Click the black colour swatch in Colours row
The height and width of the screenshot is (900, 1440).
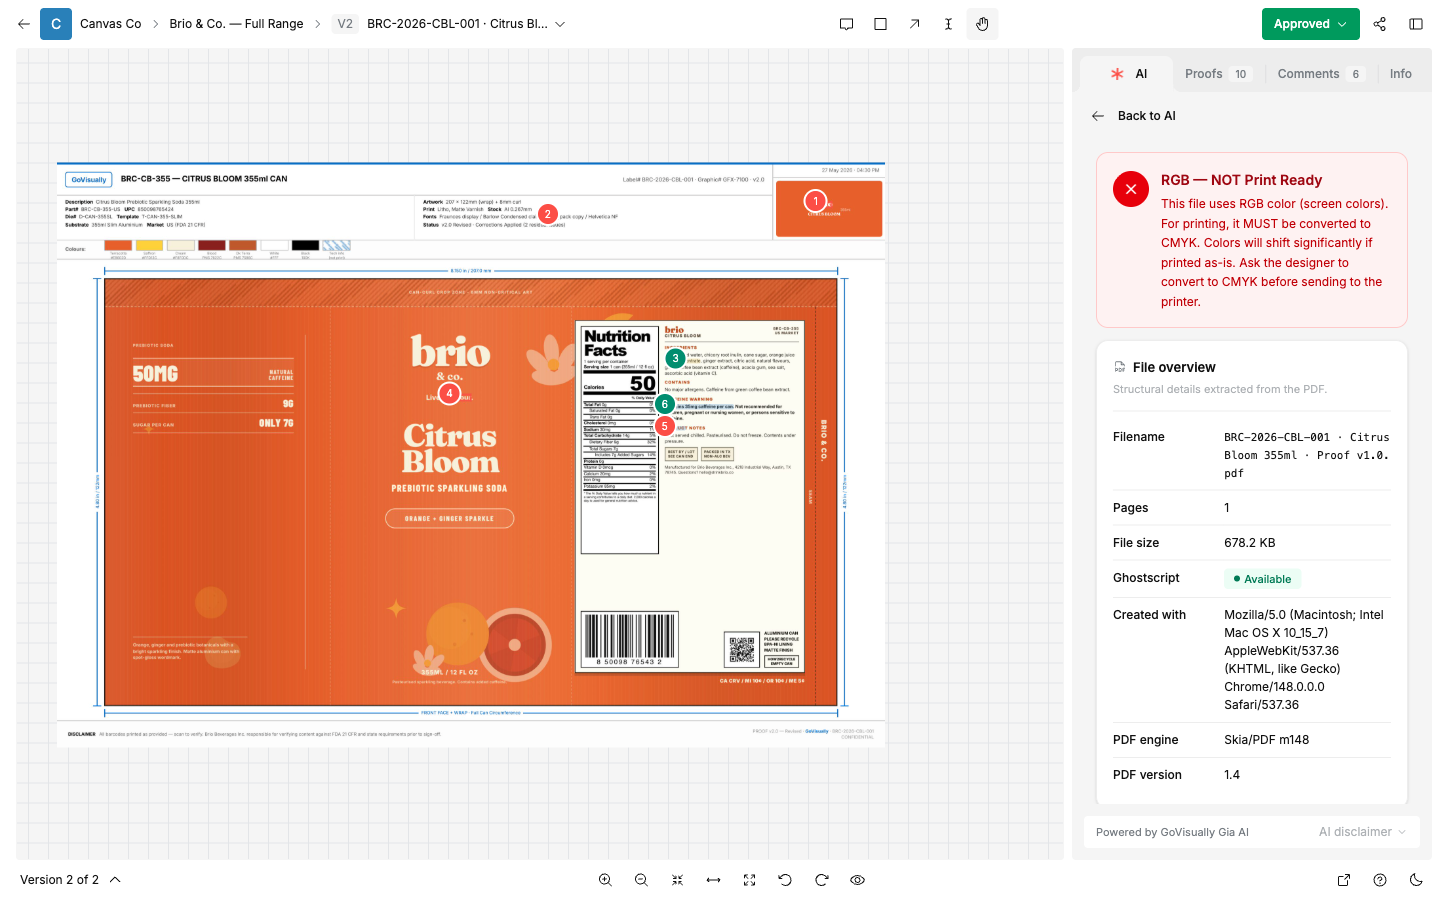305,245
